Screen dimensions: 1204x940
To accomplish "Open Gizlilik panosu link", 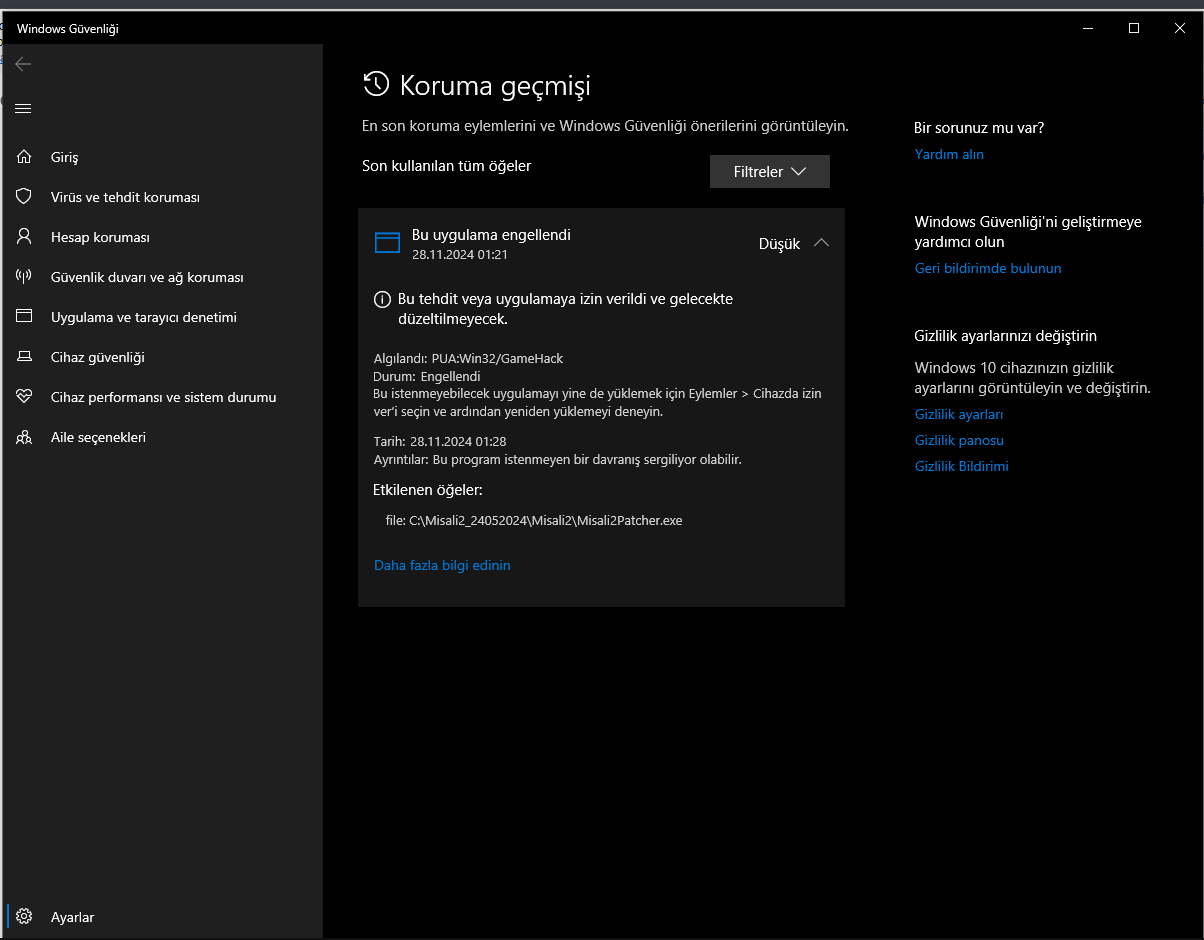I will (959, 440).
